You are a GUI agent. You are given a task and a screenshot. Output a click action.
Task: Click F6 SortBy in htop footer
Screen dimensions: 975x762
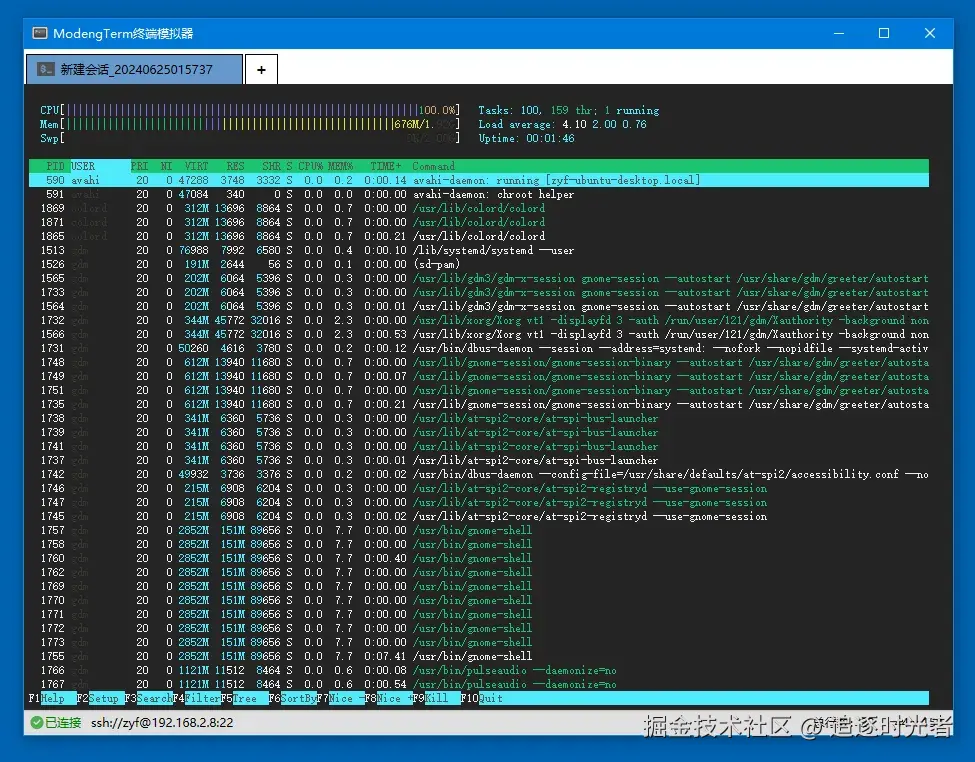pos(292,698)
